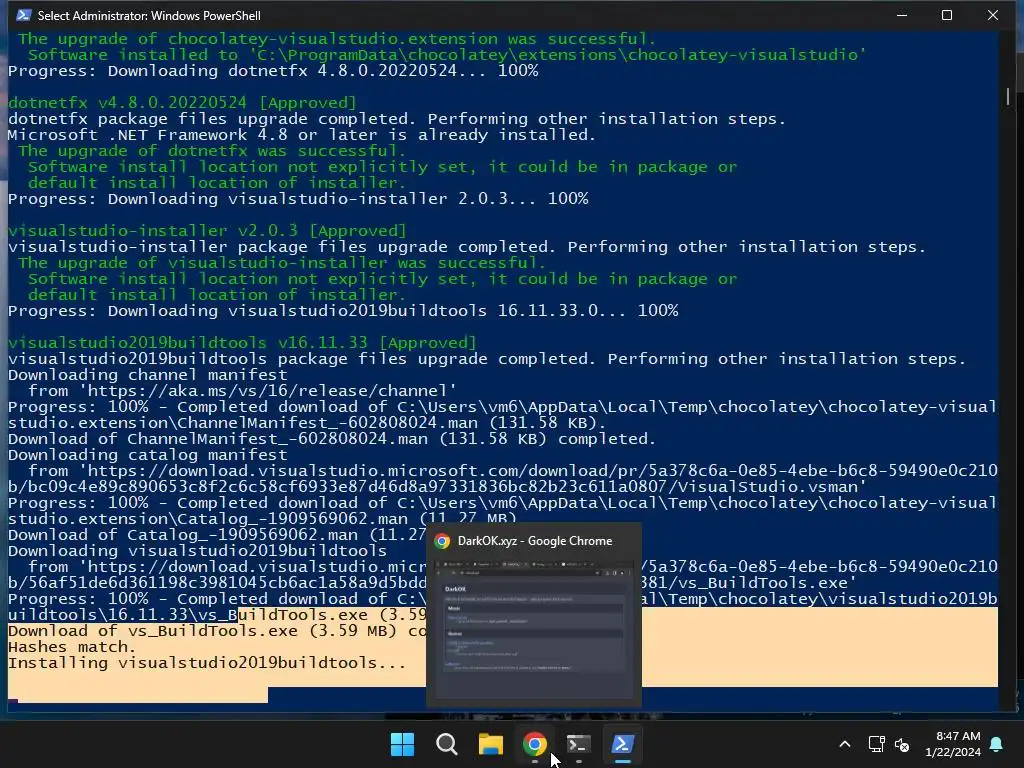Viewport: 1024px width, 768px height.
Task: Click the 'Downloading catalog manifest' line
Action: pyautogui.click(x=148, y=455)
